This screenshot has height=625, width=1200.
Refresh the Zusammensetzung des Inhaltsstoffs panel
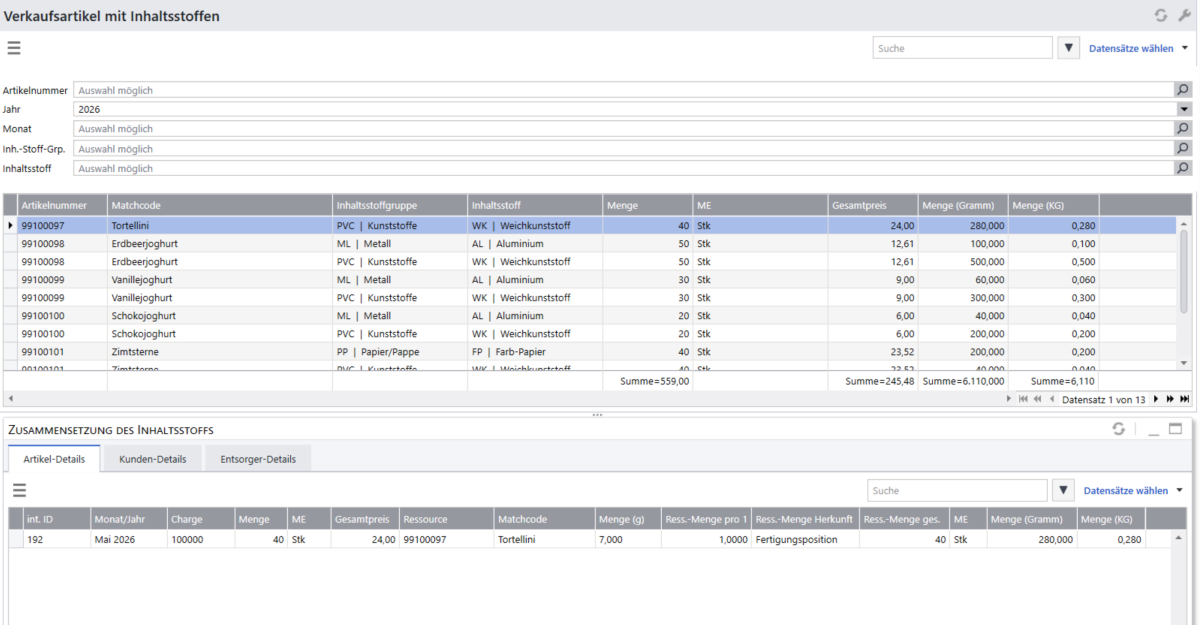coord(1119,429)
